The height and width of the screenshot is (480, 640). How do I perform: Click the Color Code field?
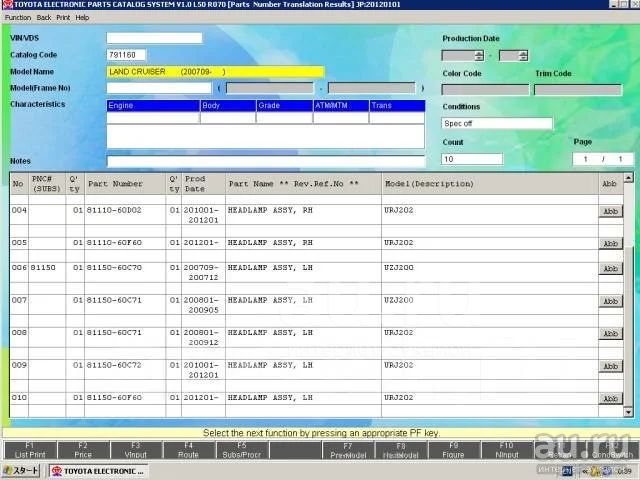click(x=485, y=89)
